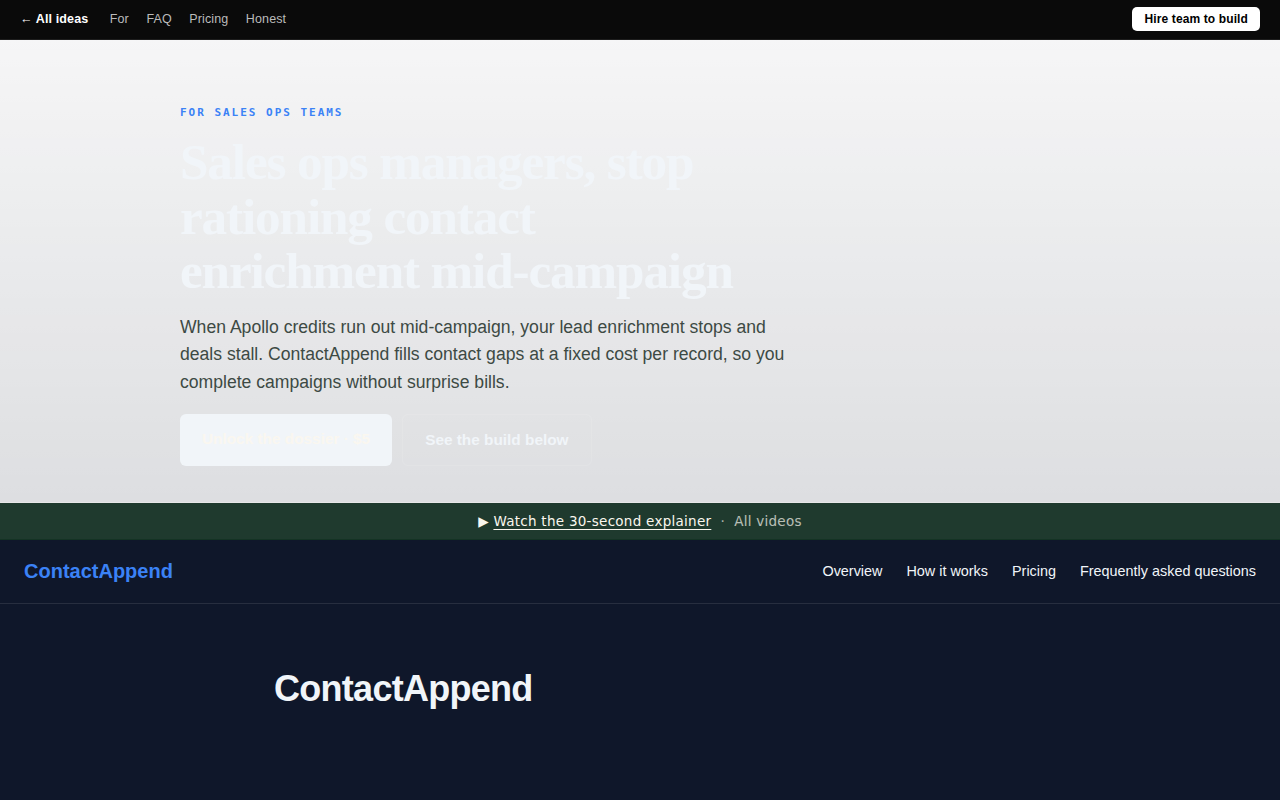
Task: Open Frequently asked questions link
Action: tap(1168, 571)
